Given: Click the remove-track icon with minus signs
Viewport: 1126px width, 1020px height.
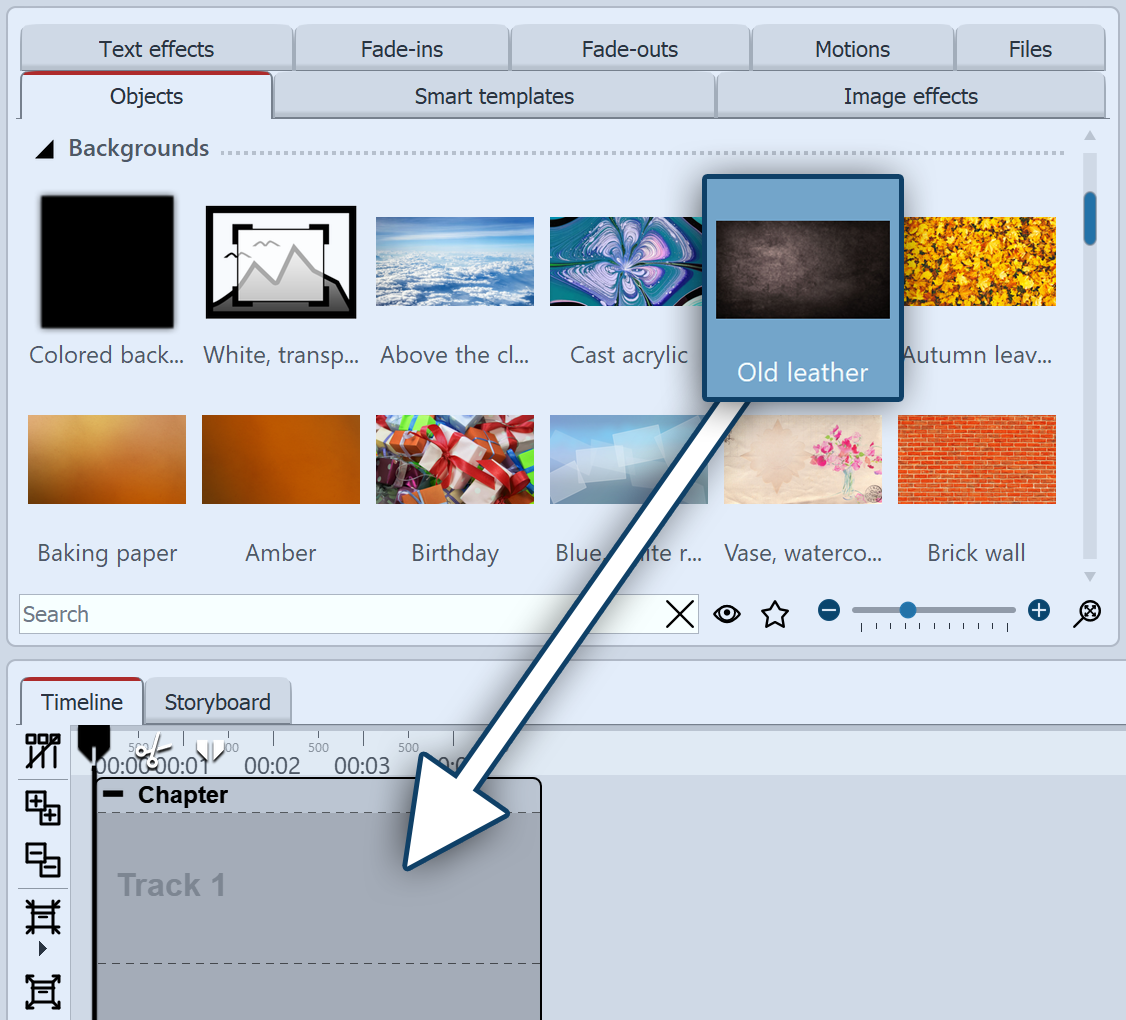Looking at the screenshot, I should (41, 858).
